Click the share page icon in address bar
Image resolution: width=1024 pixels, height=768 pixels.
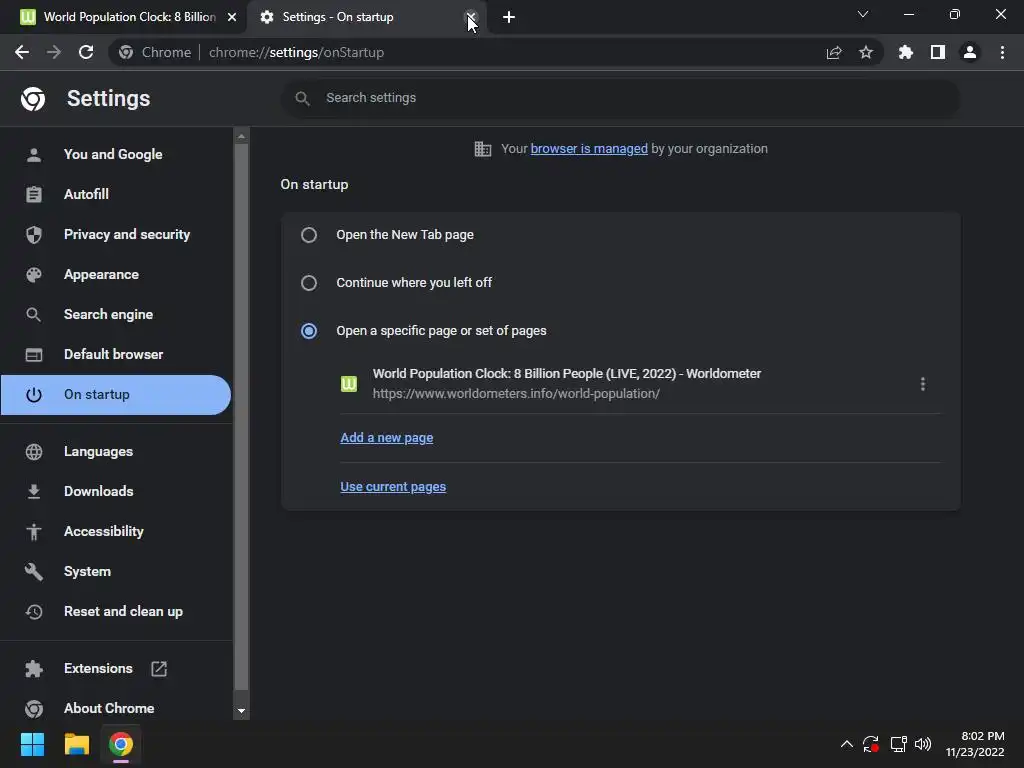(834, 52)
